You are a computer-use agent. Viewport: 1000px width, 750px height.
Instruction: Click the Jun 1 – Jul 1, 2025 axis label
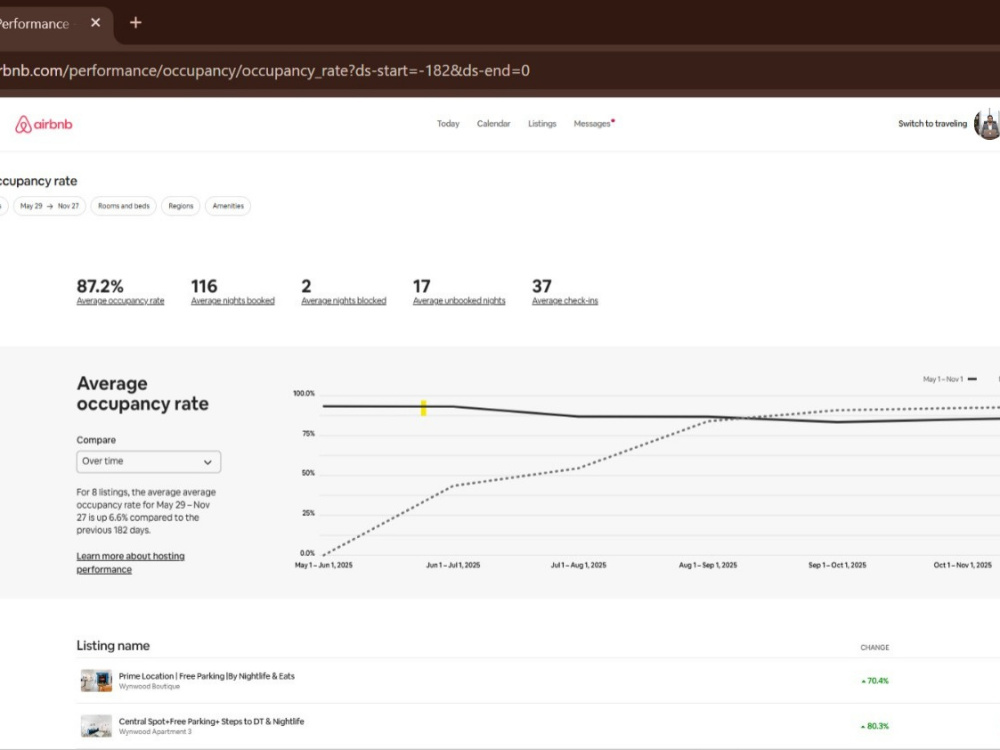point(453,565)
